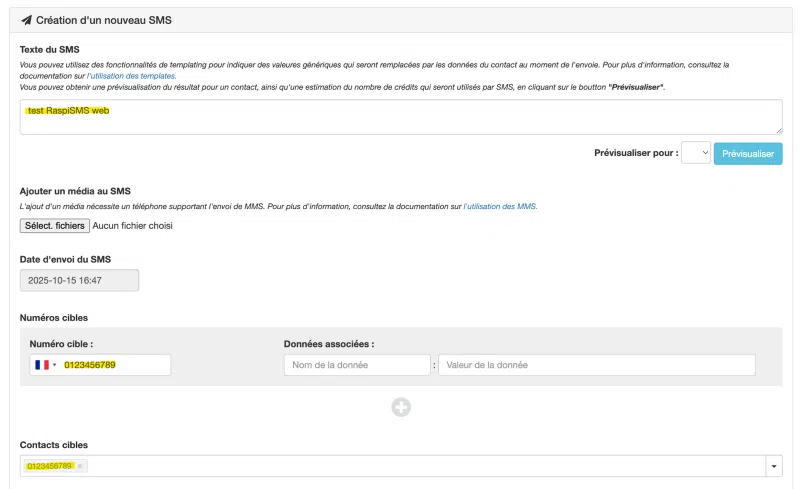Click the France flag country selector
Screen dimensions: 800x489
pos(41,365)
